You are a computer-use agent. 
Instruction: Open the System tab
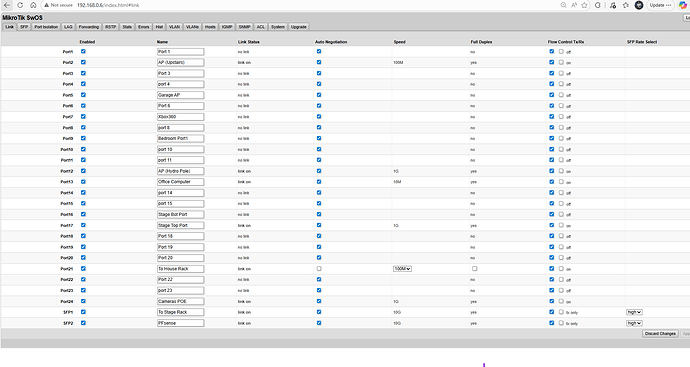pyautogui.click(x=278, y=27)
